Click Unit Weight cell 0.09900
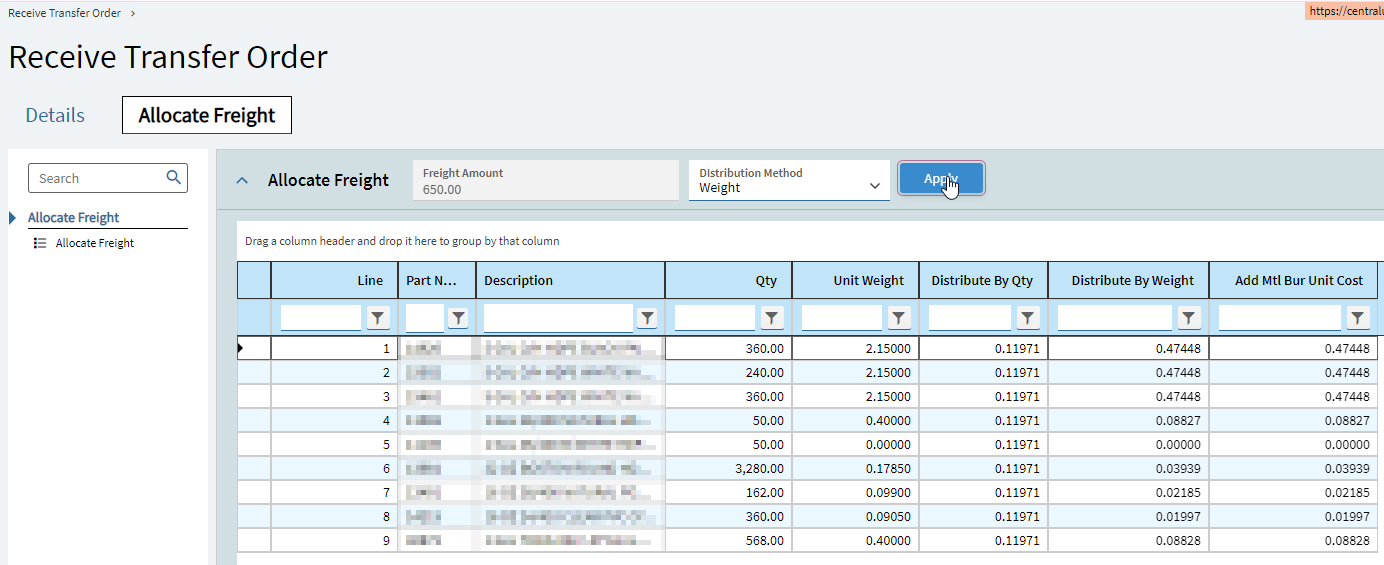Image resolution: width=1384 pixels, height=565 pixels. point(855,492)
